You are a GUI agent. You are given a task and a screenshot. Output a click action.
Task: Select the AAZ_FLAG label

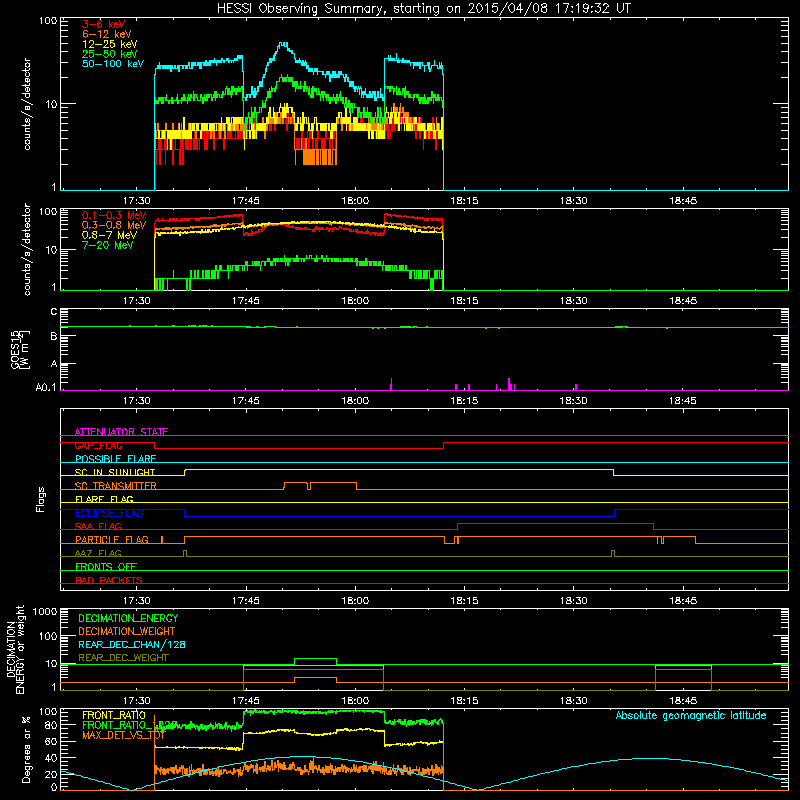click(x=98, y=553)
